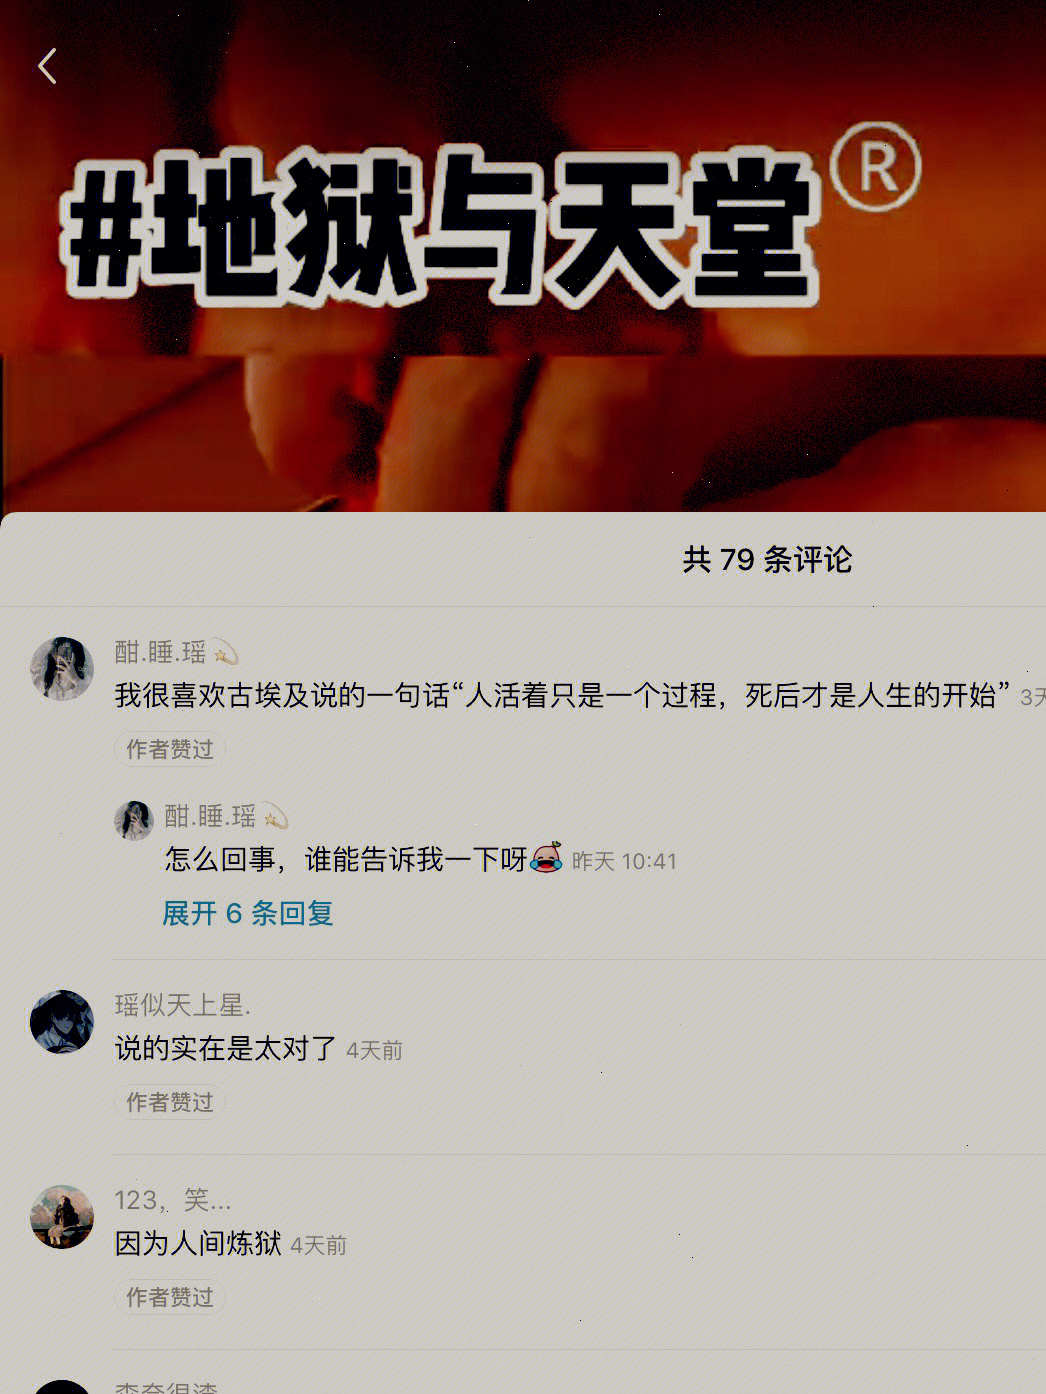Tap the 作者赞过 tag under the ancient Egypt comment

170,749
